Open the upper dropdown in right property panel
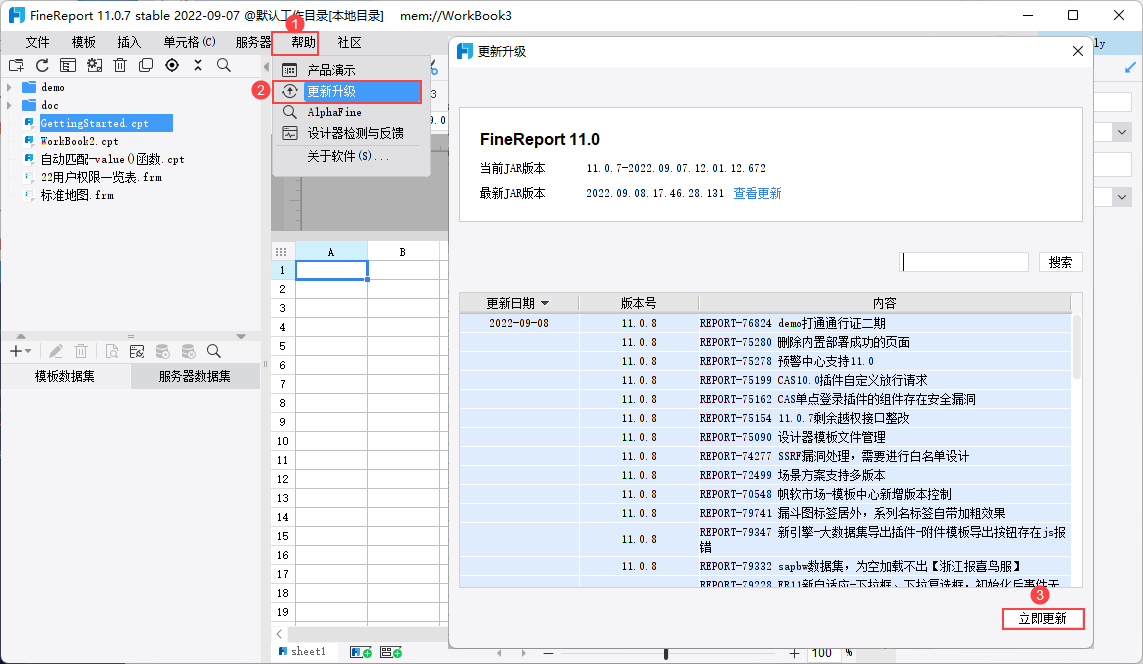Screen dimensions: 1143x664 (1122, 132)
